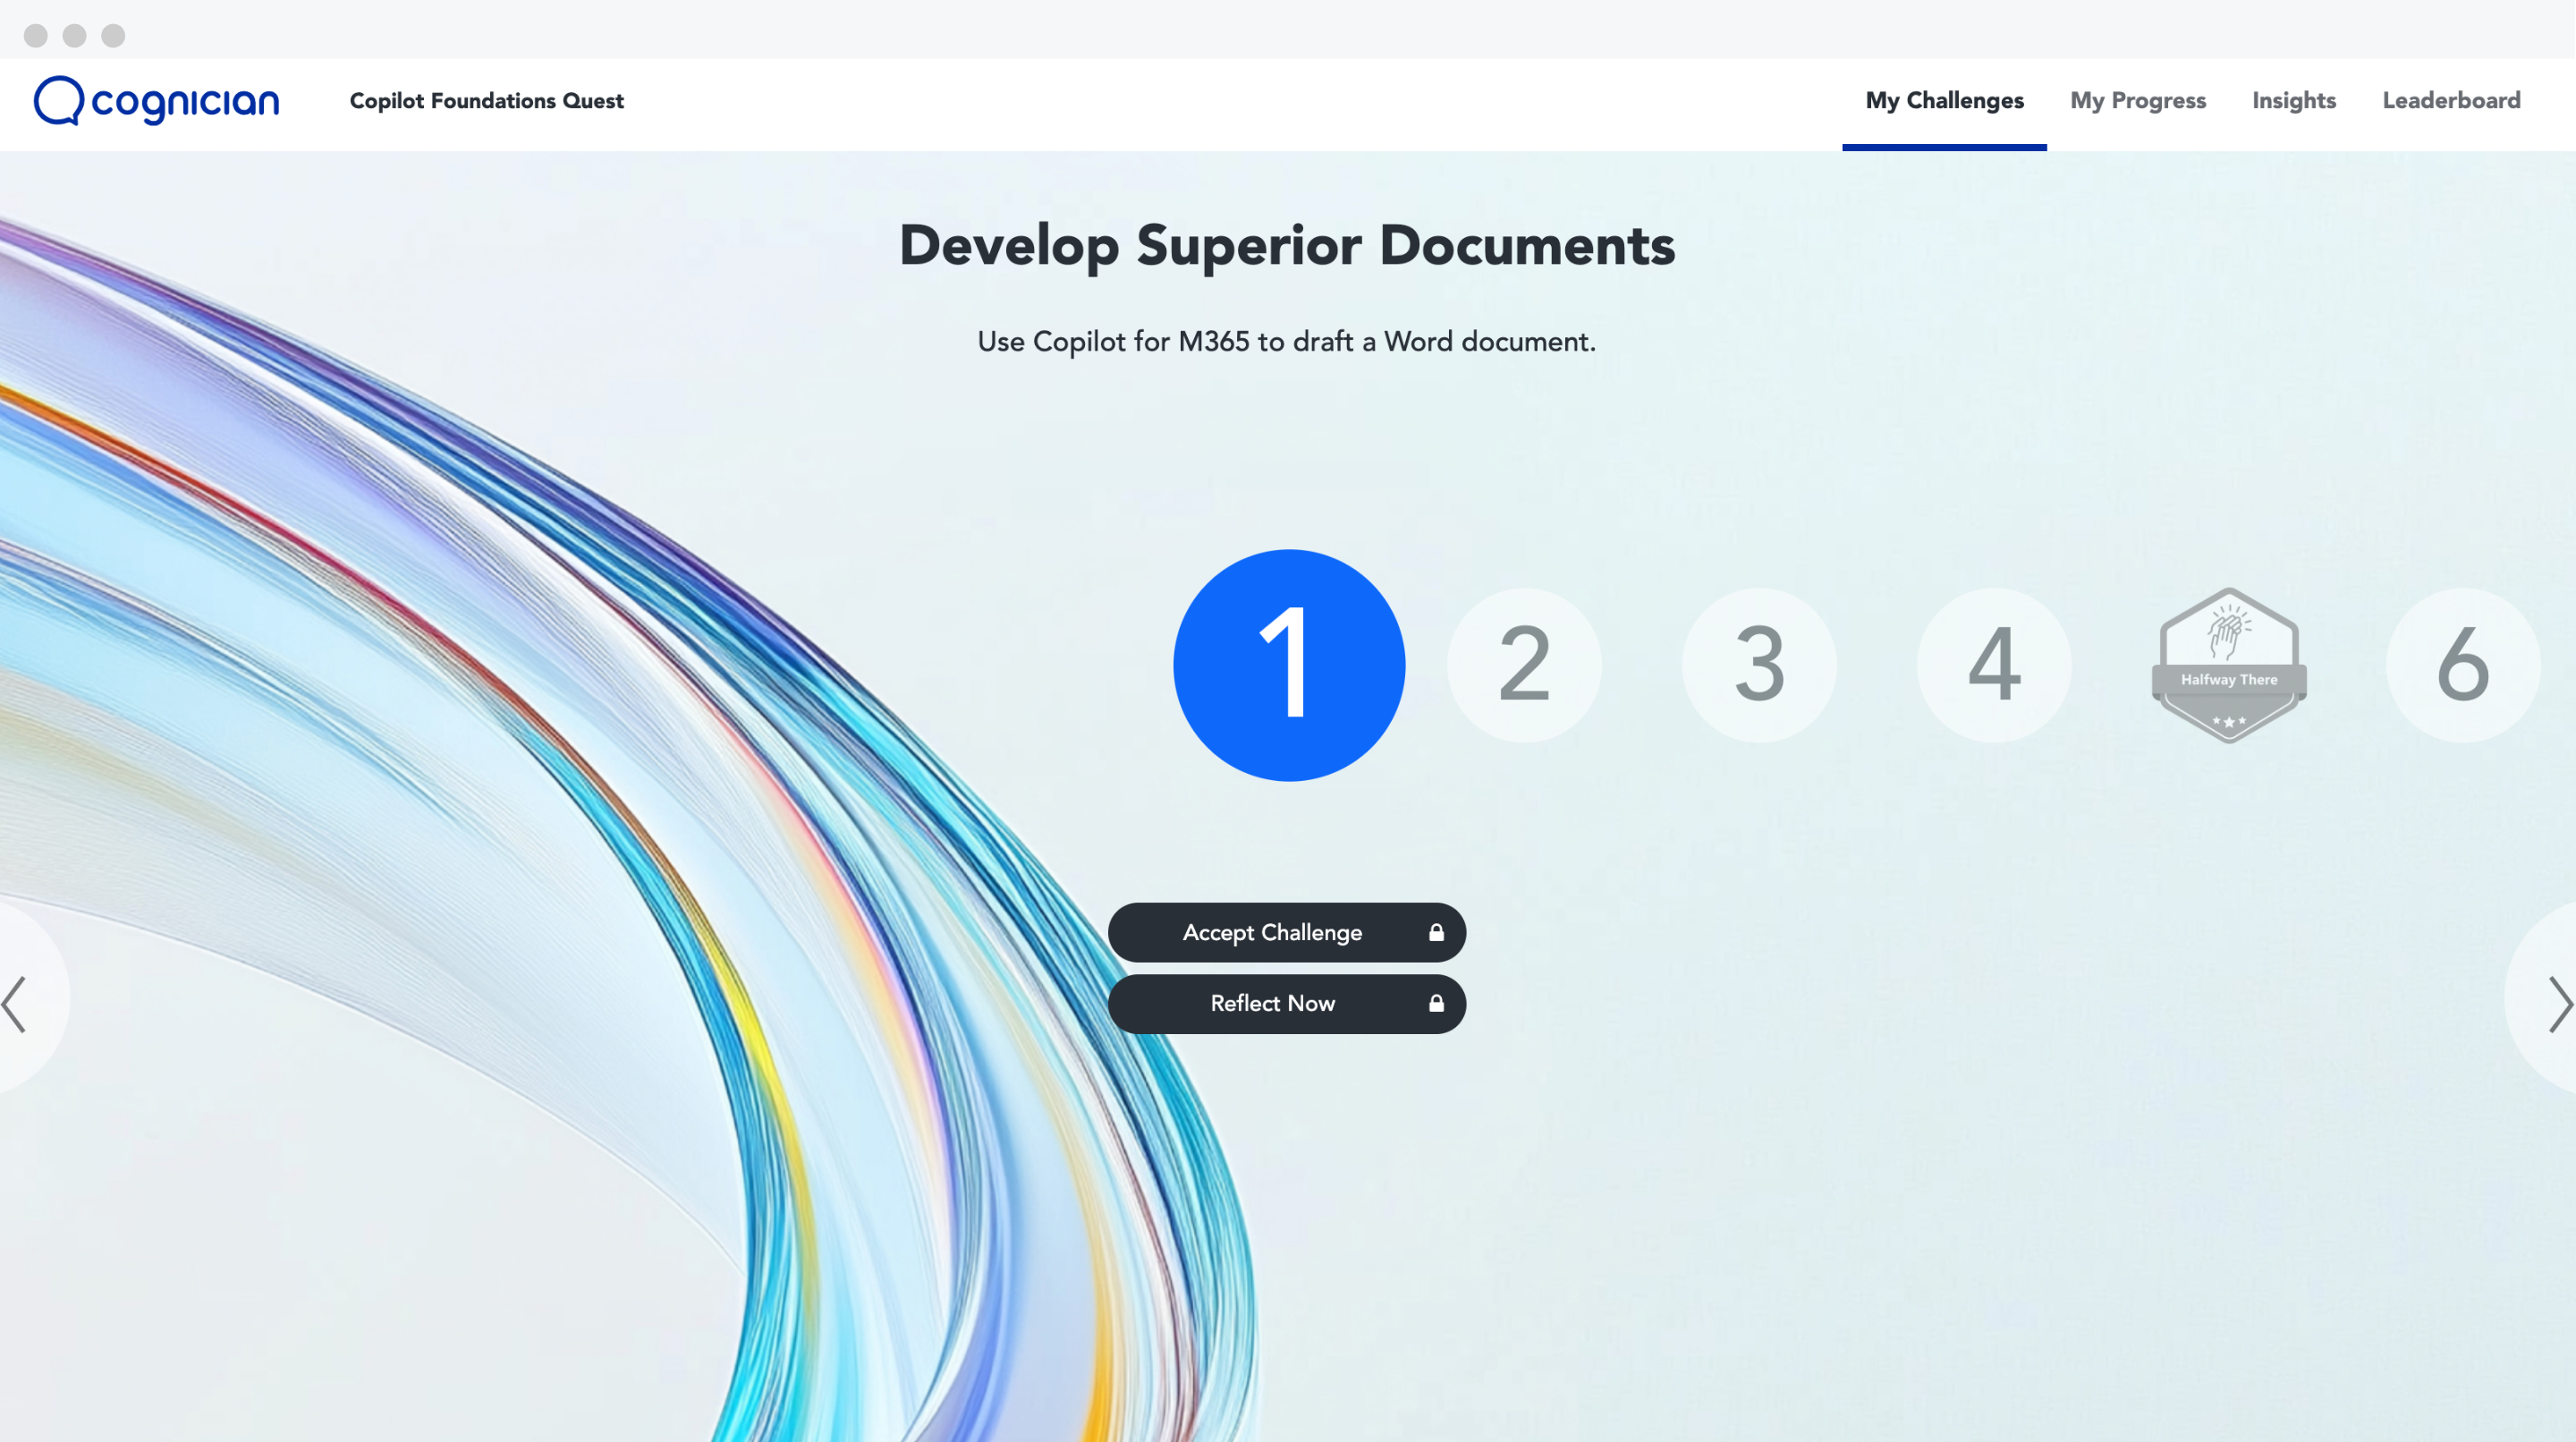
Task: Click Copilot Foundations Quest title
Action: point(486,101)
